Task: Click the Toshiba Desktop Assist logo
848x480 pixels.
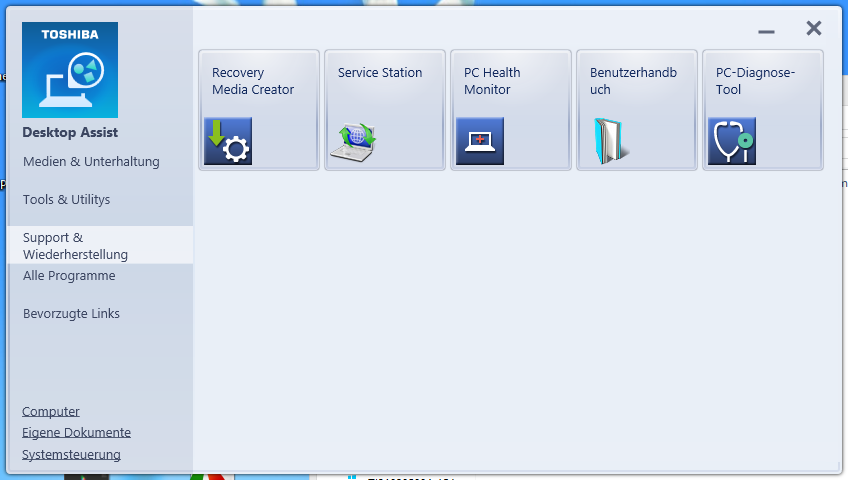Action: [x=70, y=70]
